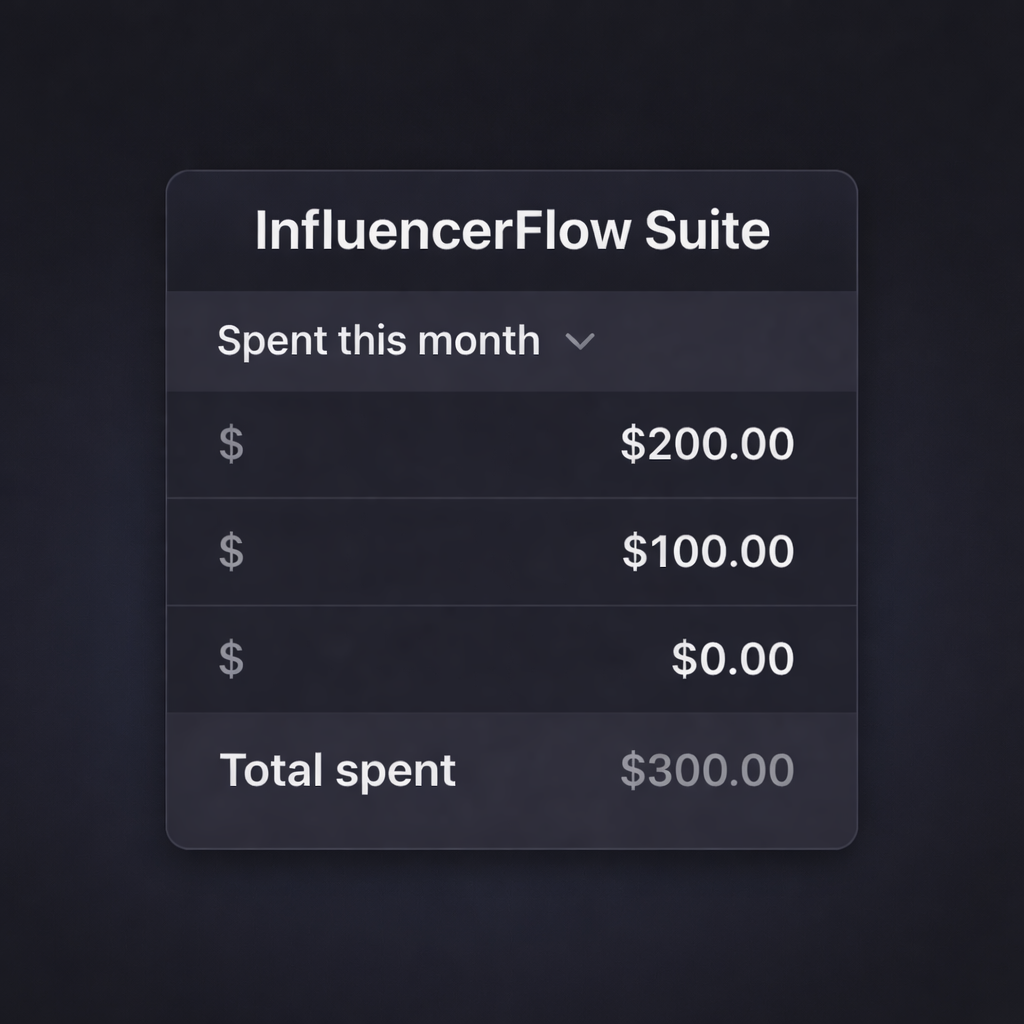Click the Total spent label

(337, 769)
